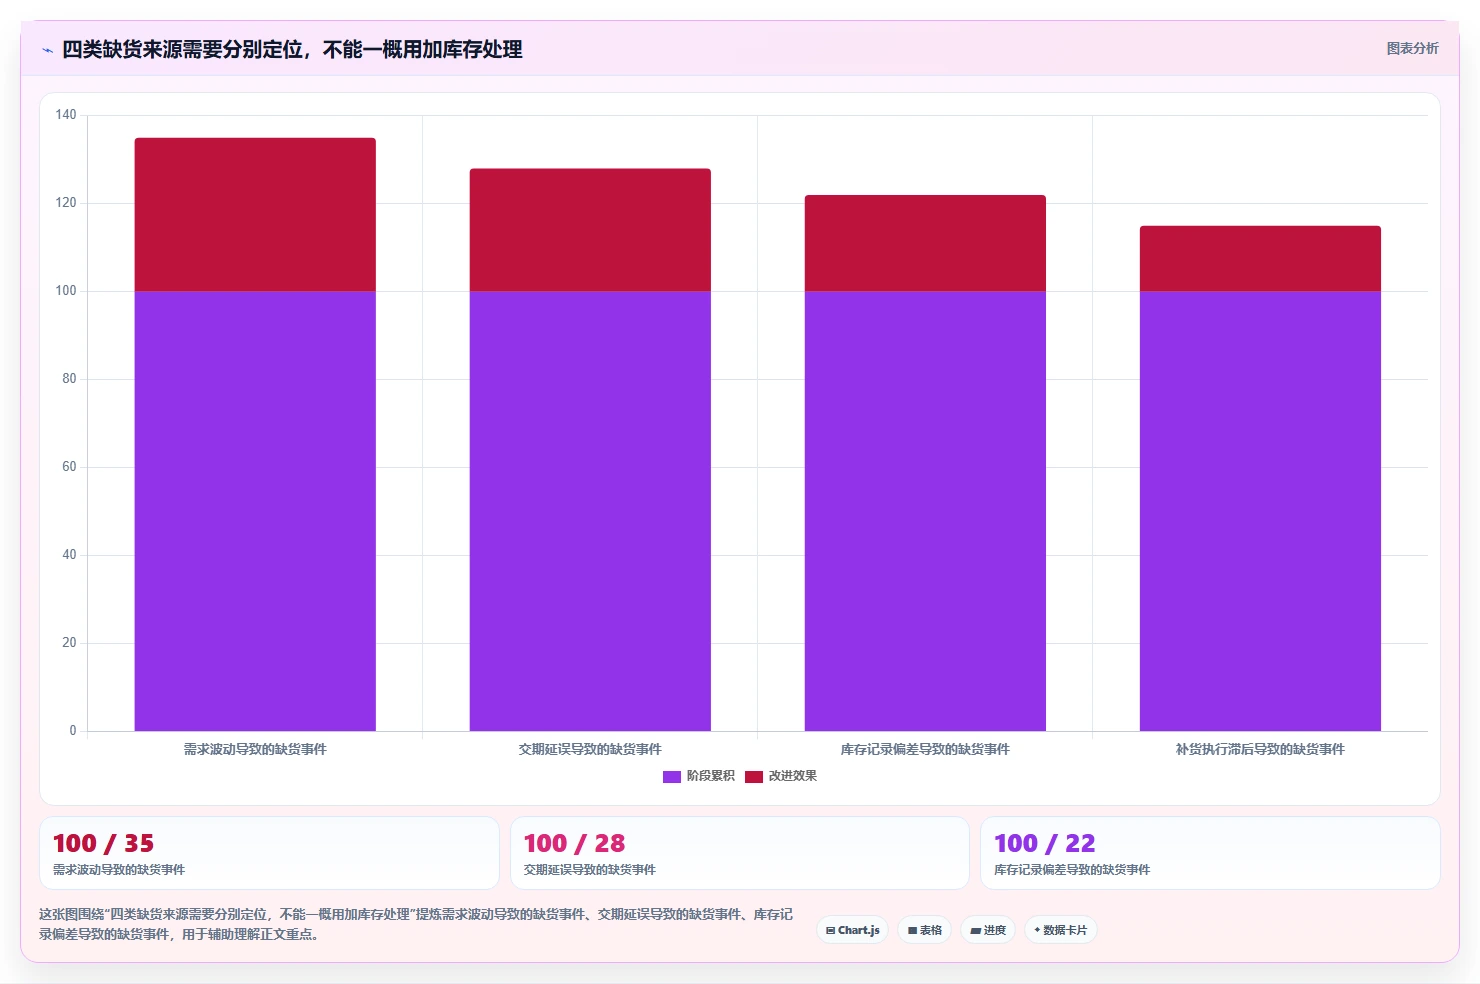Click the y-axis value 100

(66, 291)
